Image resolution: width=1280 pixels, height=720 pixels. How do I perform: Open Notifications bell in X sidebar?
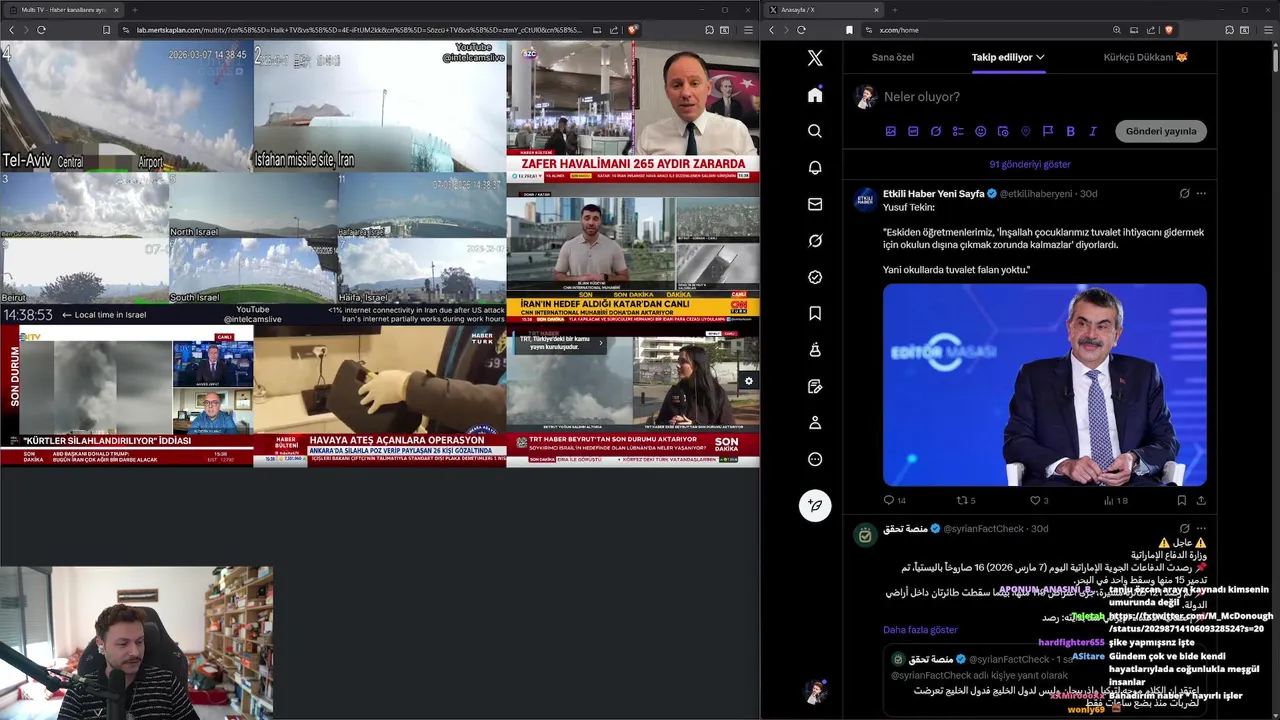point(815,168)
